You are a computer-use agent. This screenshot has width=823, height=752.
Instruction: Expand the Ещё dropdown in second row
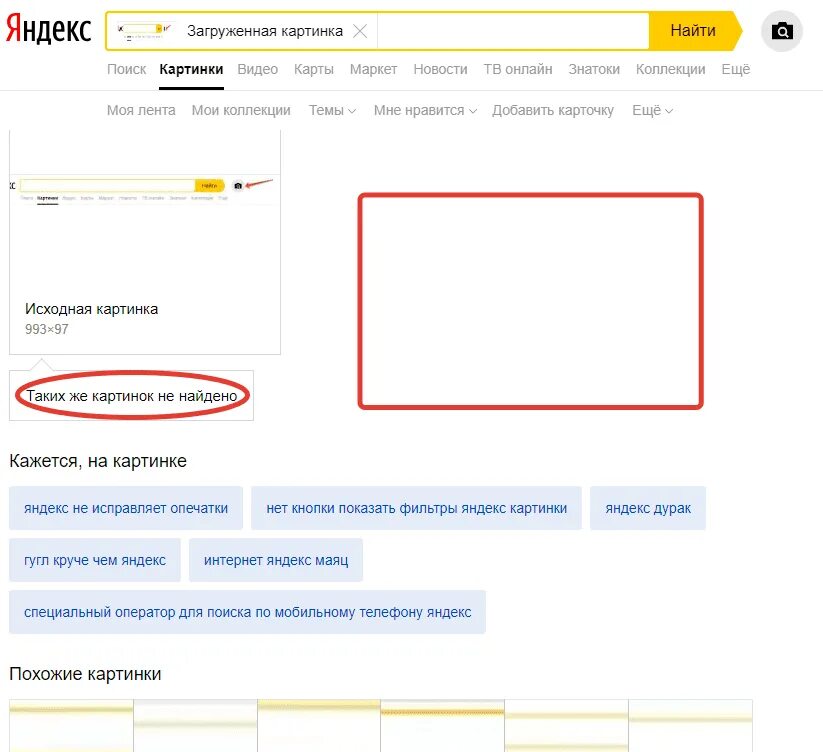652,110
